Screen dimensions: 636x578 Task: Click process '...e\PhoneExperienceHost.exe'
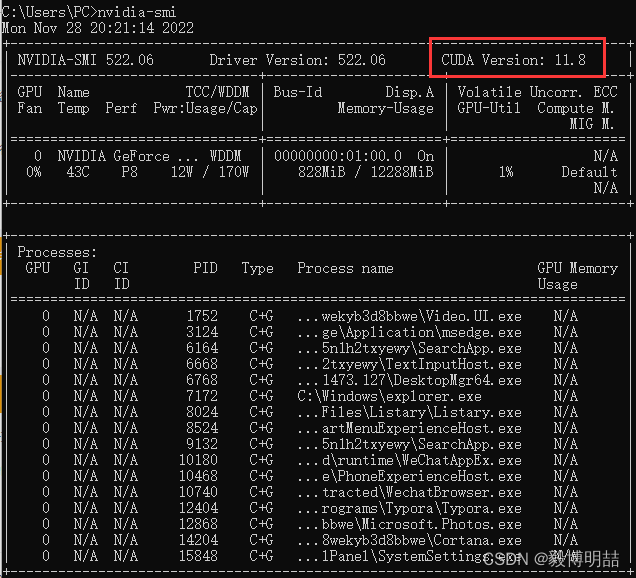pos(409,476)
